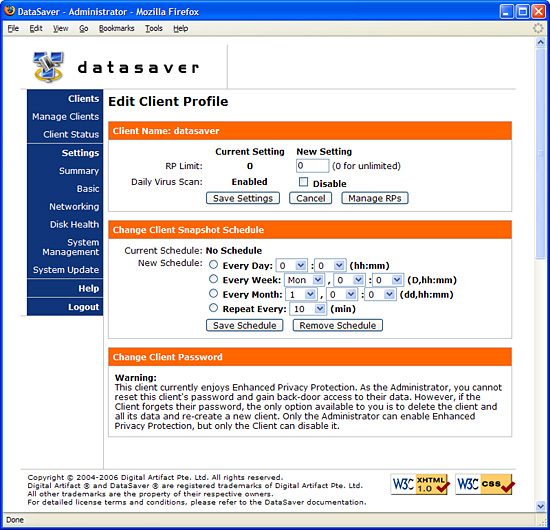Open the Bookmarks menu
This screenshot has height=530, width=550.
116,28
